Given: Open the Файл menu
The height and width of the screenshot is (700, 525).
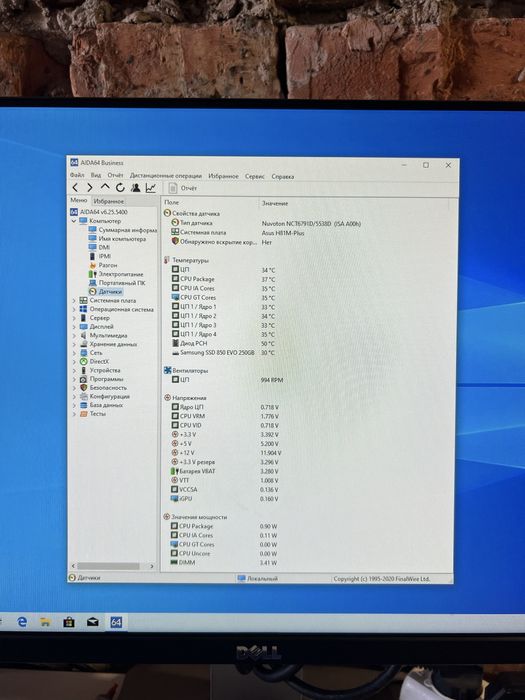Looking at the screenshot, I should (77, 175).
